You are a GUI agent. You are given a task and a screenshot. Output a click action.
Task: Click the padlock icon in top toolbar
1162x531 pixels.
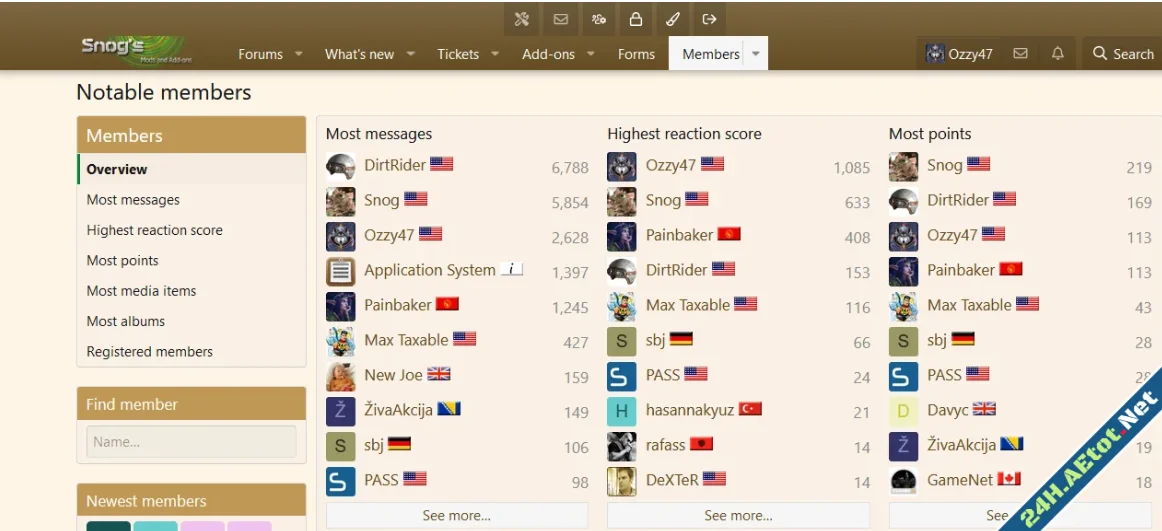click(x=635, y=19)
